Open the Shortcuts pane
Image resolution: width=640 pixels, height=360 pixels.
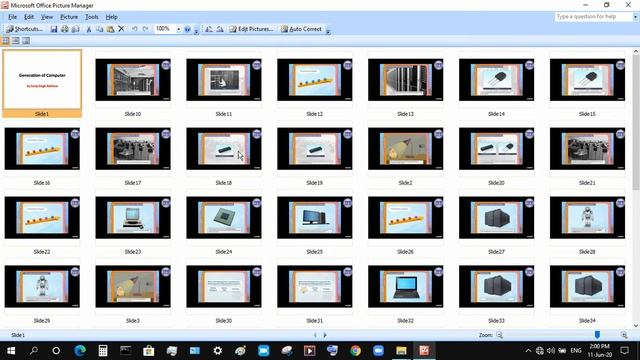[x=24, y=29]
